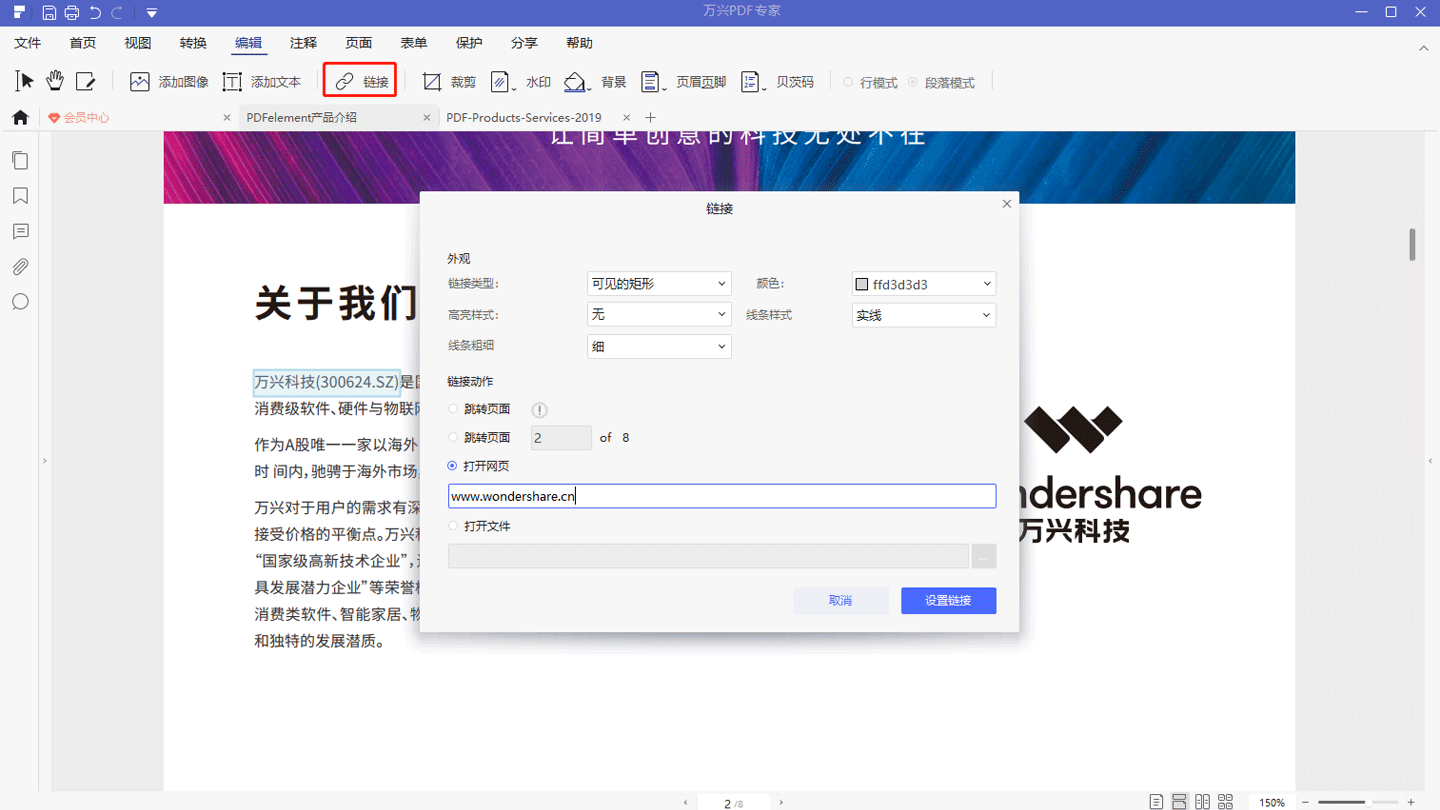The height and width of the screenshot is (810, 1440).
Task: Select the 打开文件 radio button
Action: click(x=453, y=526)
